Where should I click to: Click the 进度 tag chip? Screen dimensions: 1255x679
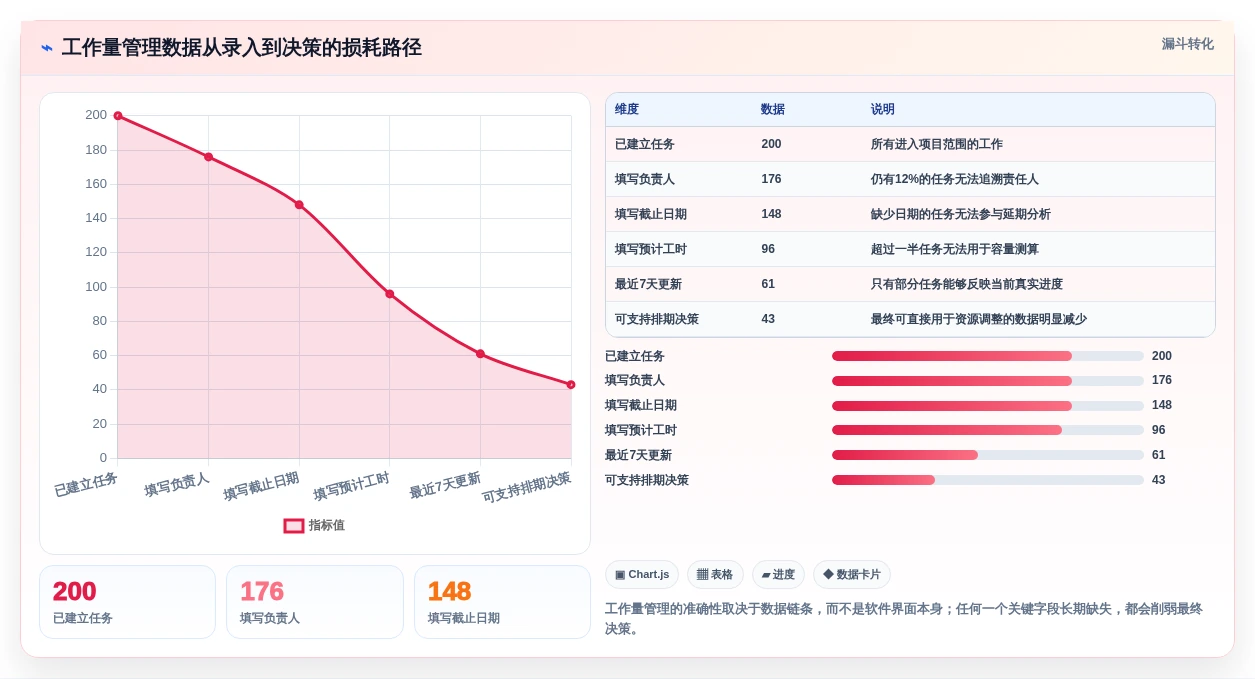778,574
